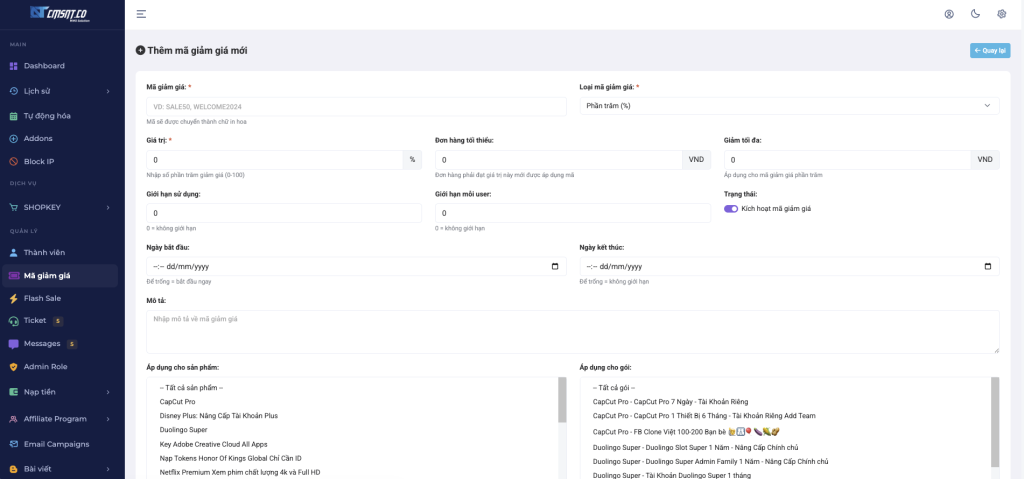Click the Quay lại button
Screen dimensions: 1024x479
[x=989, y=51]
